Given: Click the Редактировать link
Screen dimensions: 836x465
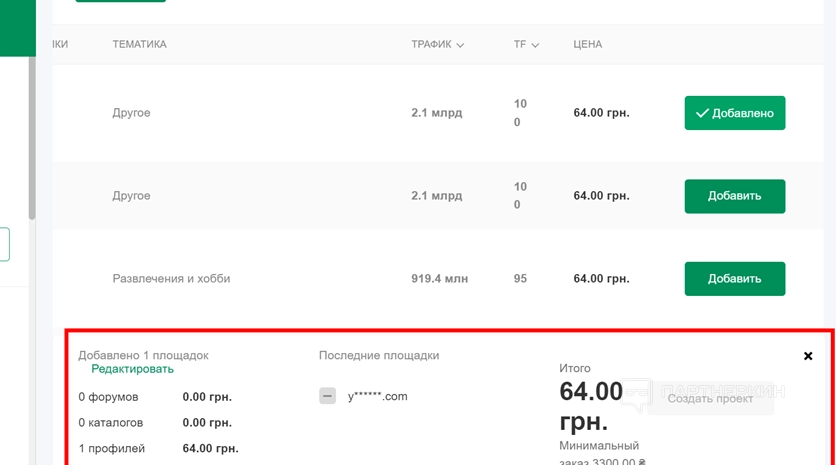Looking at the screenshot, I should pyautogui.click(x=132, y=369).
